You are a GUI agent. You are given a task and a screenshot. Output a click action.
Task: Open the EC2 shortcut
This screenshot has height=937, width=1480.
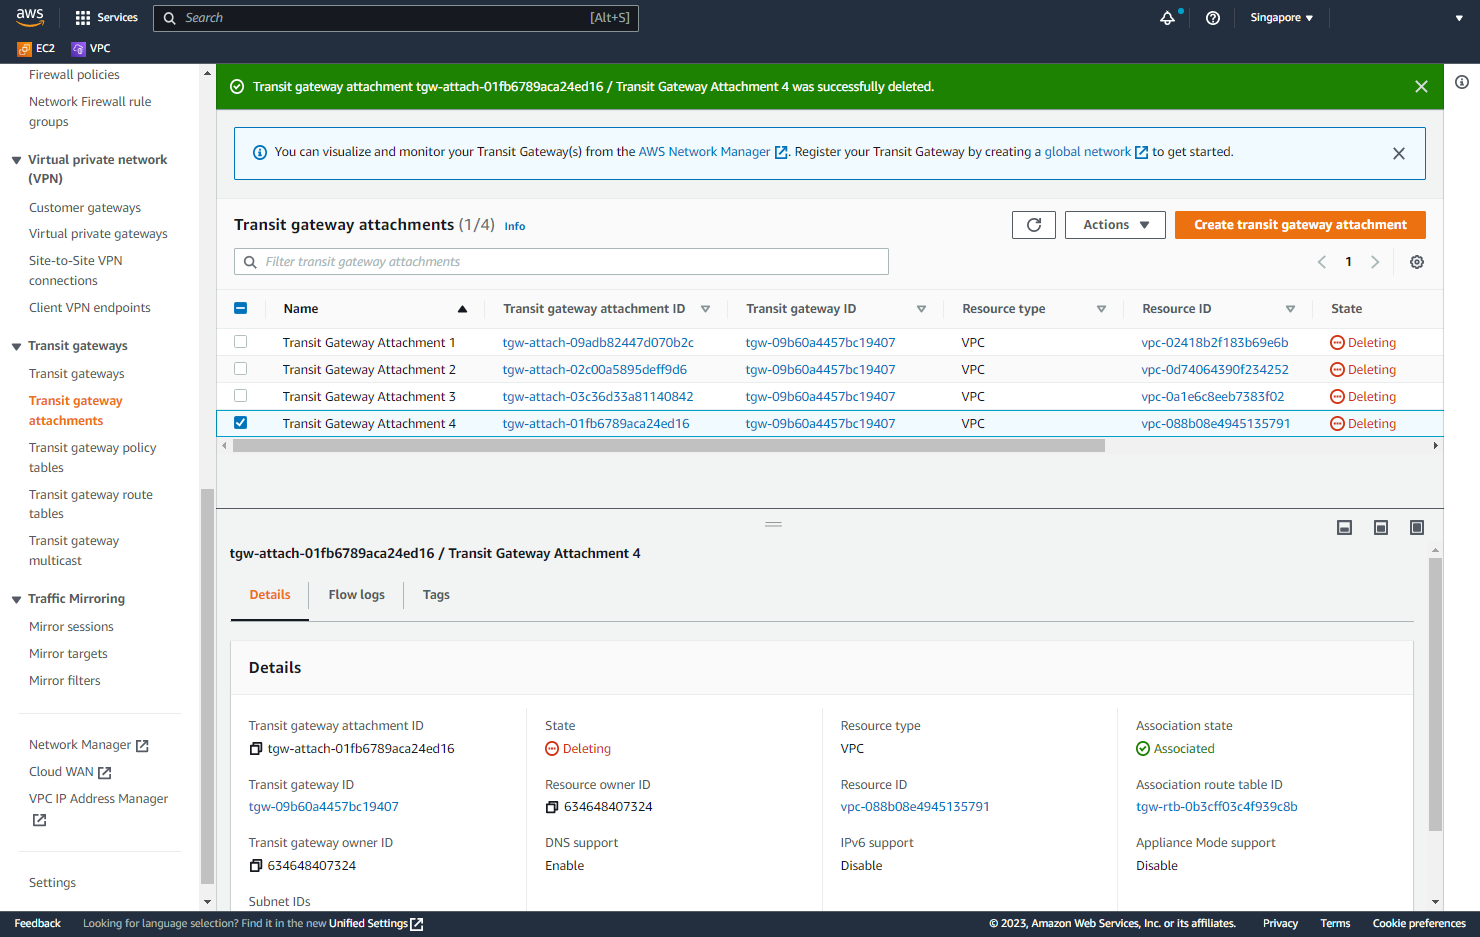36,48
